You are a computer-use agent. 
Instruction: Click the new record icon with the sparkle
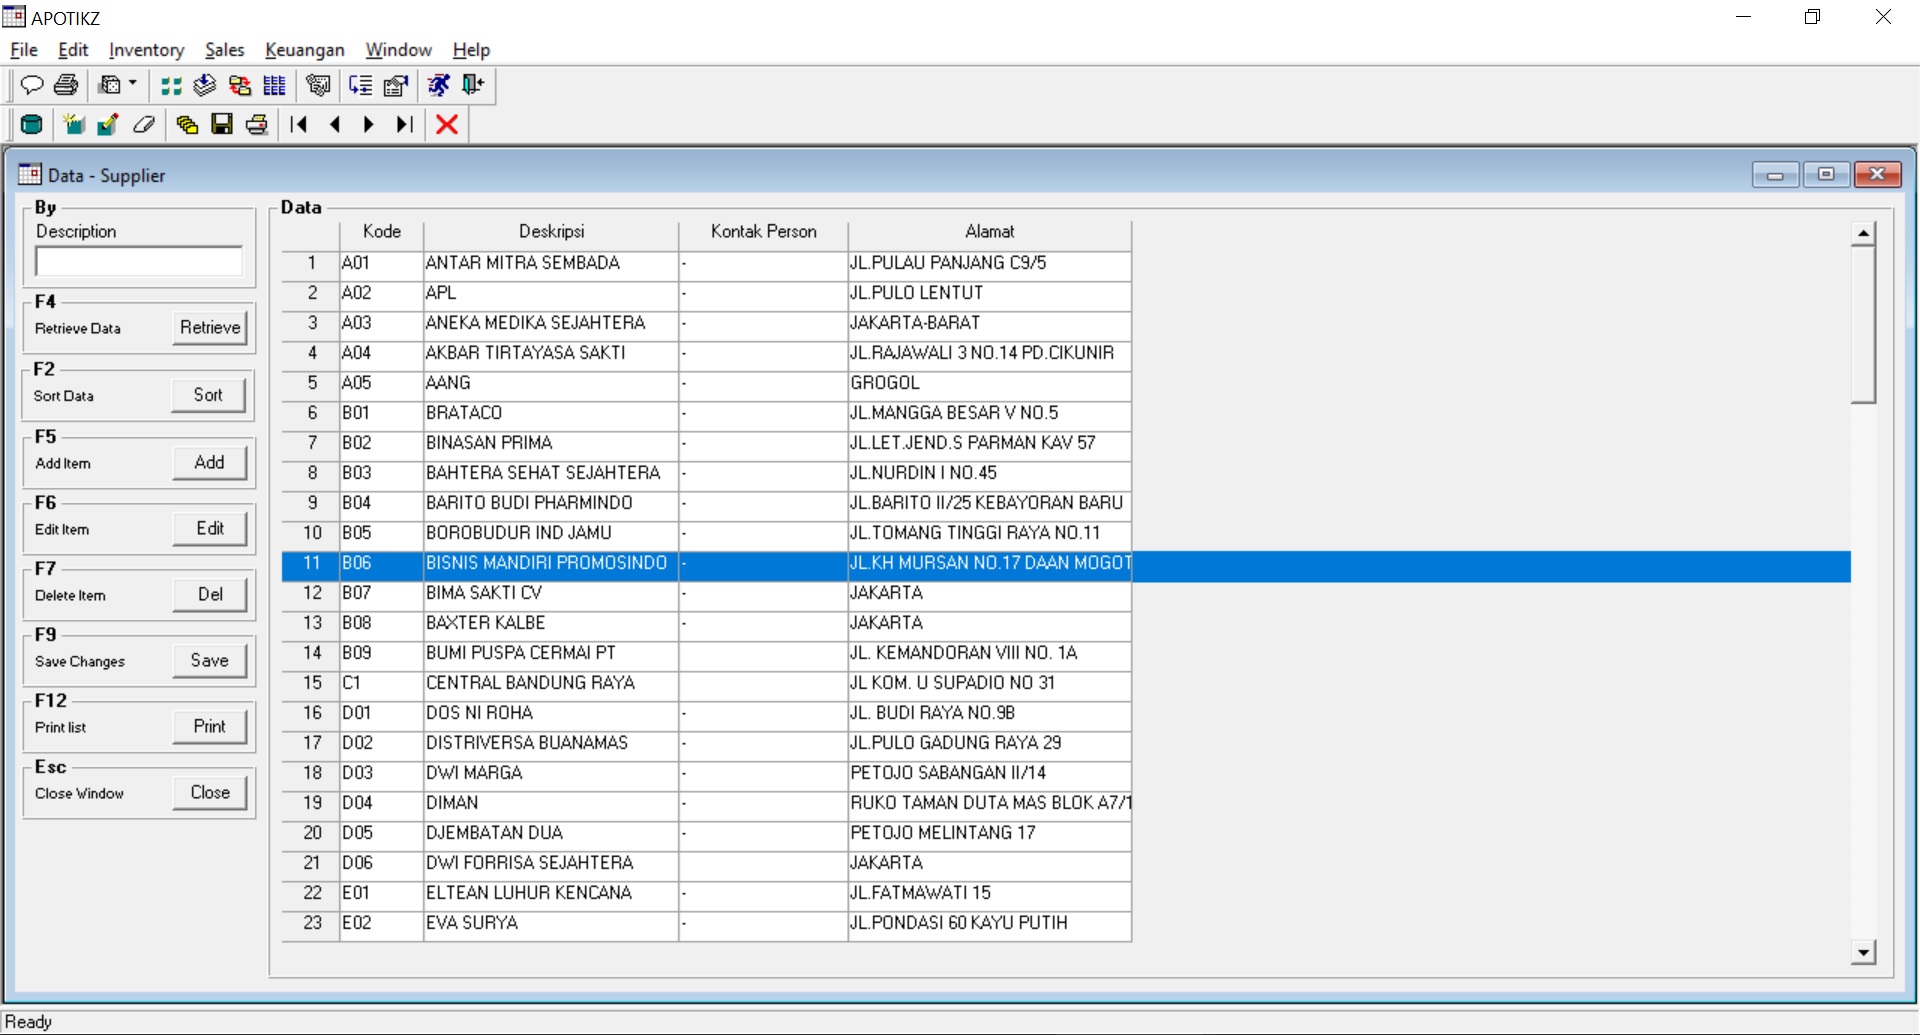coord(73,124)
